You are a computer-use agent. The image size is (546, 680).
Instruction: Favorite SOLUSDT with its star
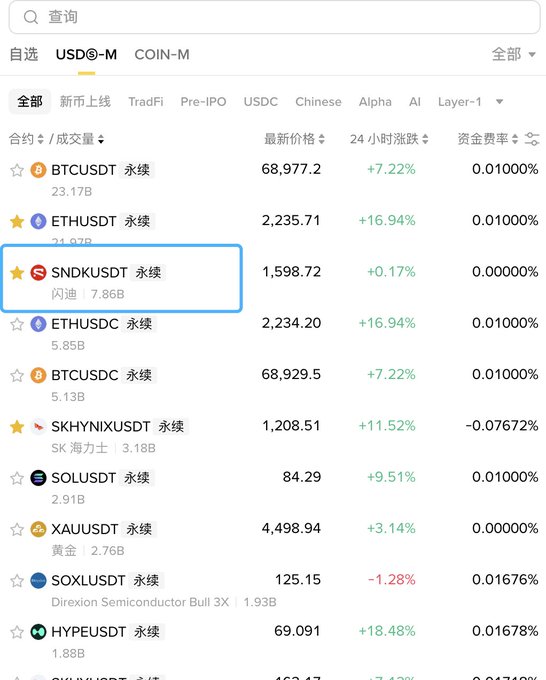point(17,478)
